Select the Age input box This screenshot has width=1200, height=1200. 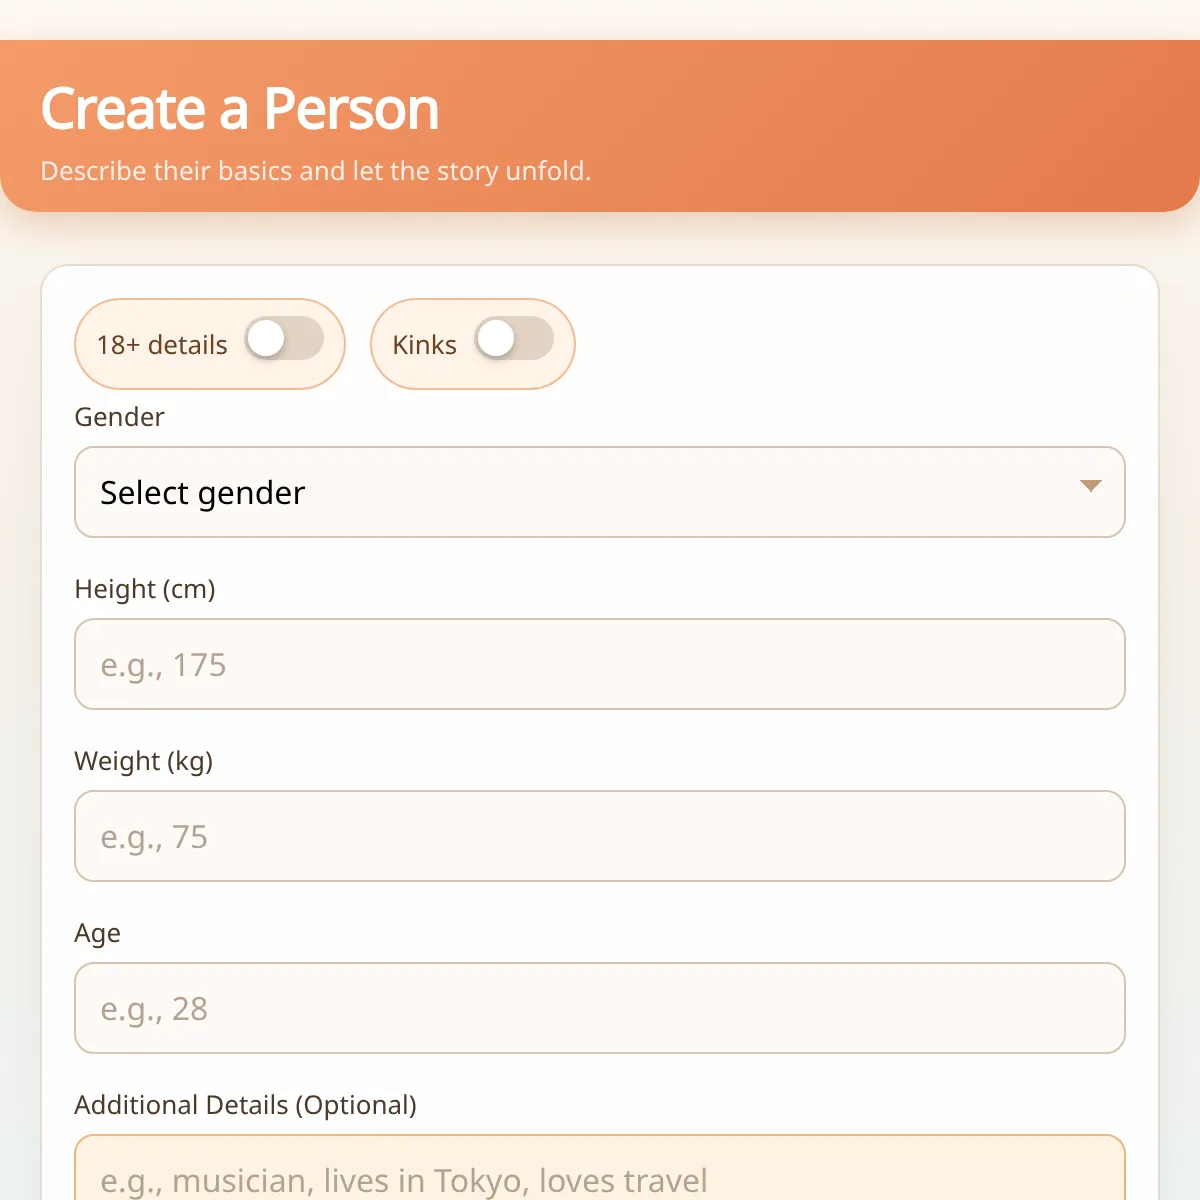[600, 1008]
